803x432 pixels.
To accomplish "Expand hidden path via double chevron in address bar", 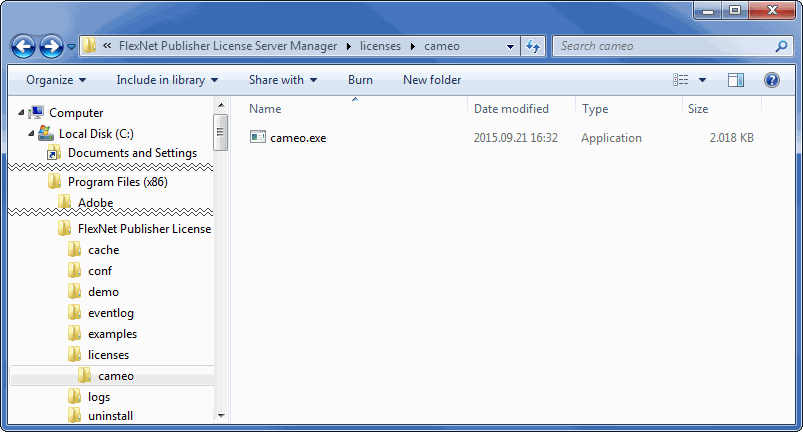I will 107,46.
